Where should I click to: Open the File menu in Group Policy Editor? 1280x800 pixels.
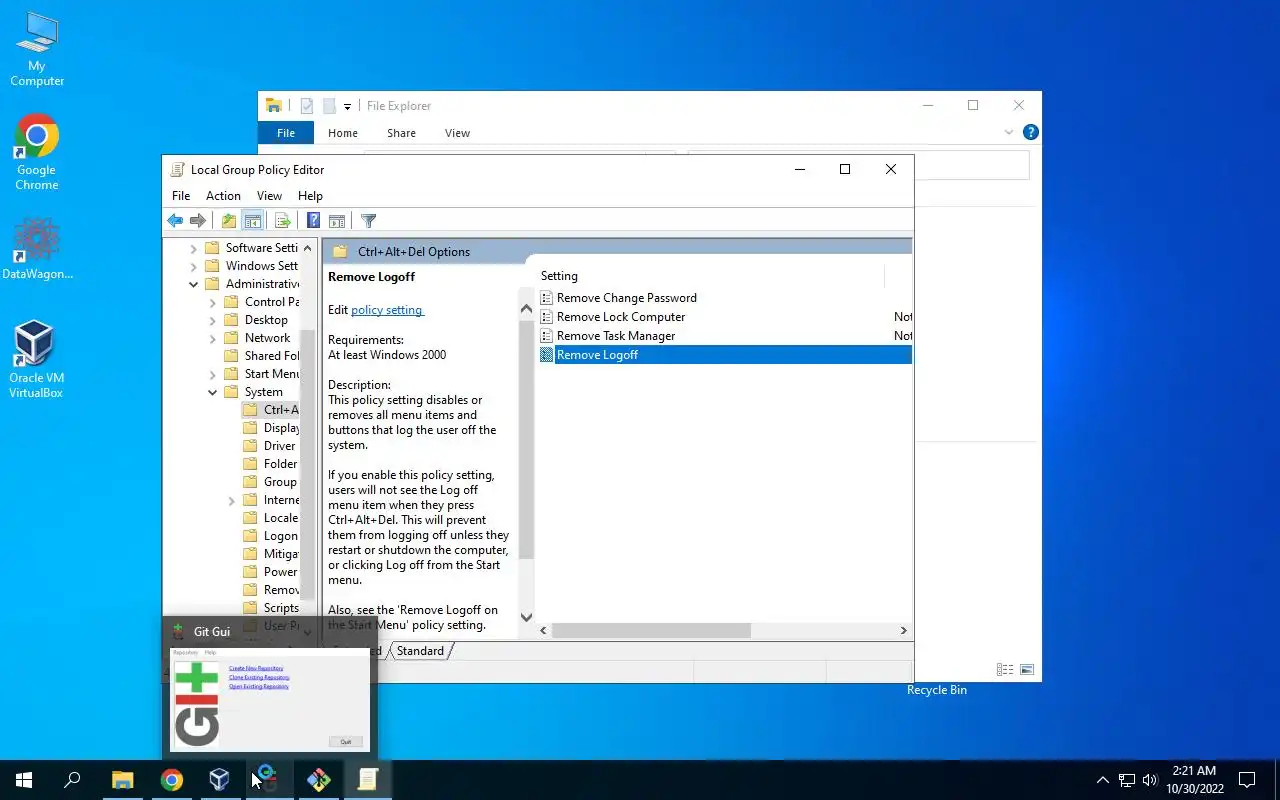(x=181, y=196)
